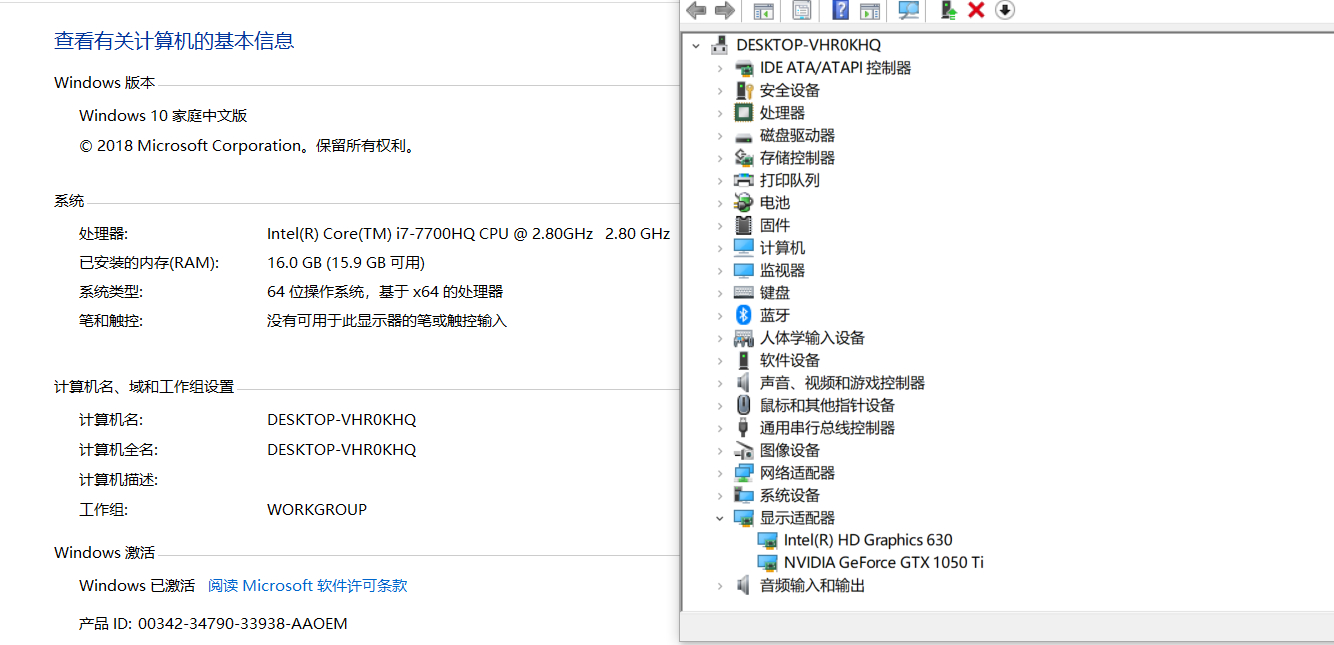The width and height of the screenshot is (1334, 645).
Task: Expand the 计算机 node in device tree
Action: pos(720,248)
